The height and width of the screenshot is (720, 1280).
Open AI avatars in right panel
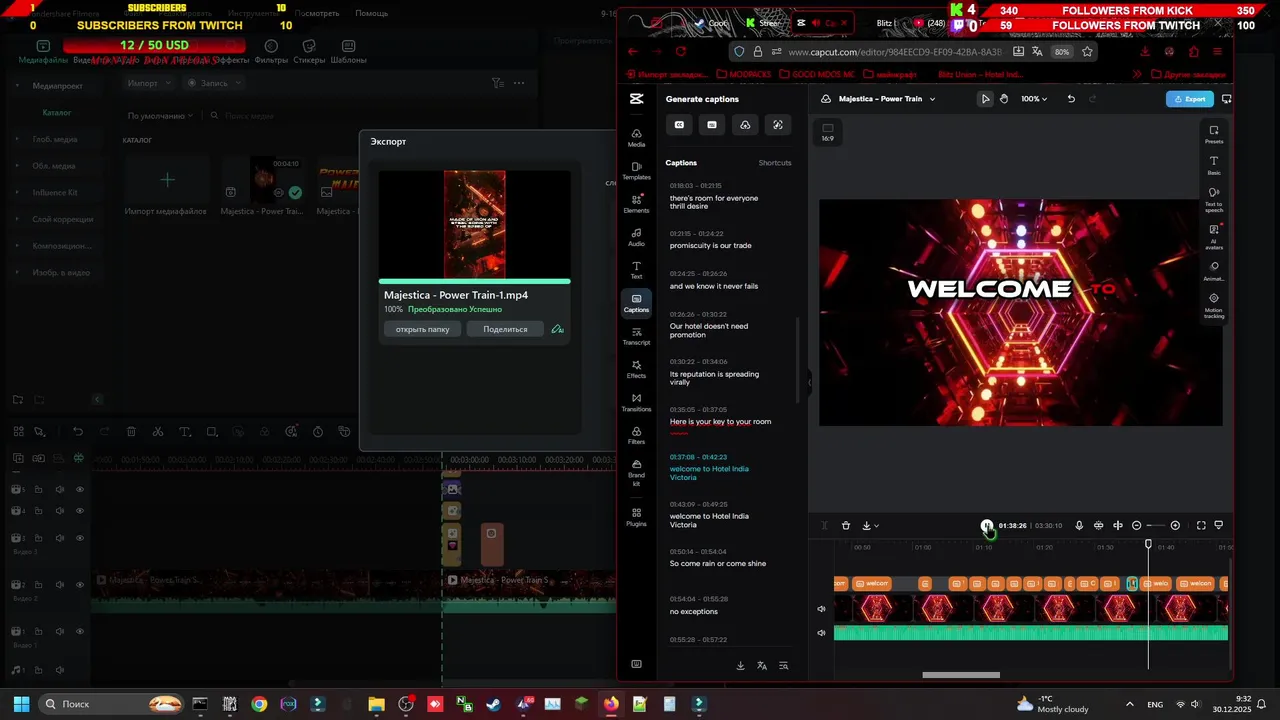click(1214, 236)
